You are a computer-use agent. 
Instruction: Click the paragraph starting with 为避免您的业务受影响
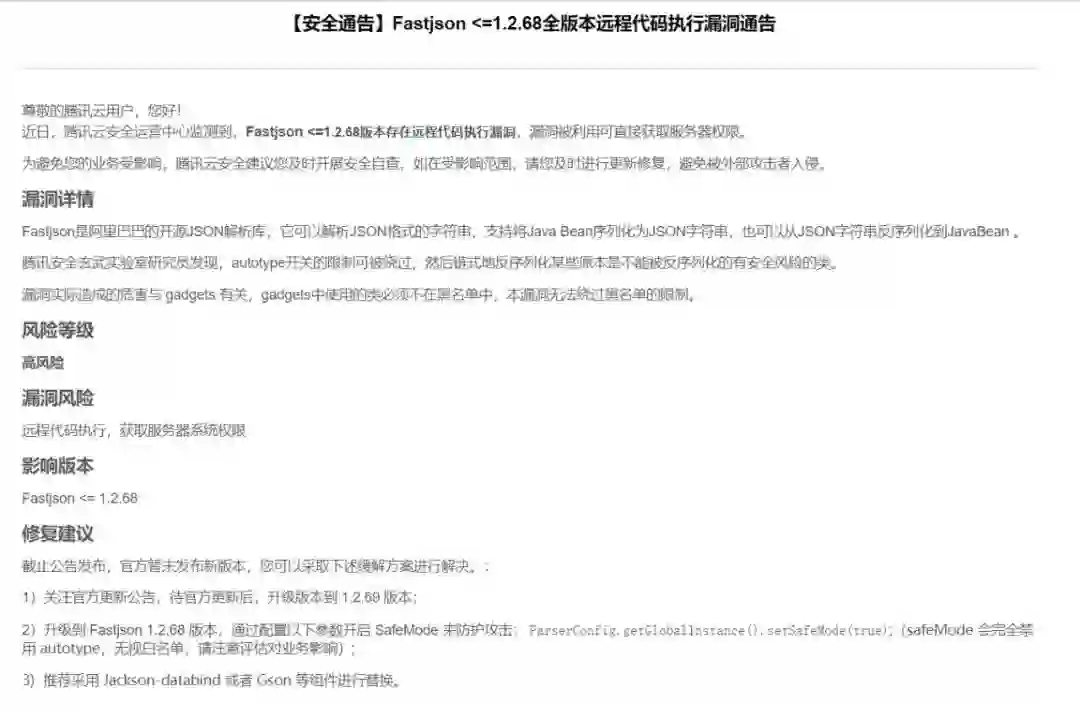[424, 163]
